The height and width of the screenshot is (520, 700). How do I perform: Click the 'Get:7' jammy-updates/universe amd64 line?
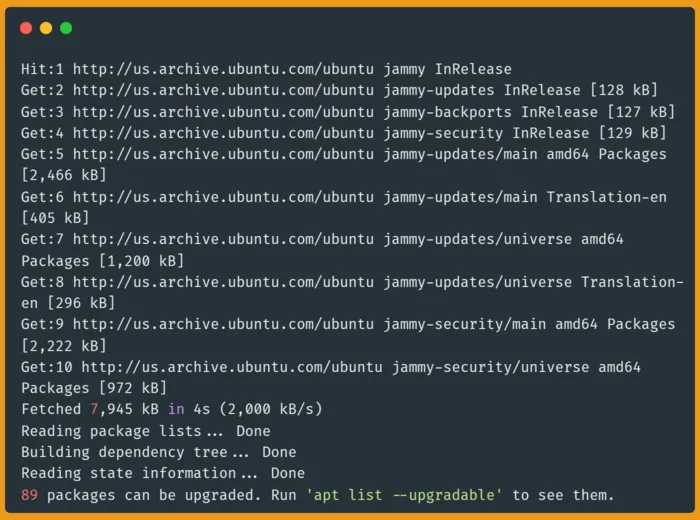coord(322,239)
